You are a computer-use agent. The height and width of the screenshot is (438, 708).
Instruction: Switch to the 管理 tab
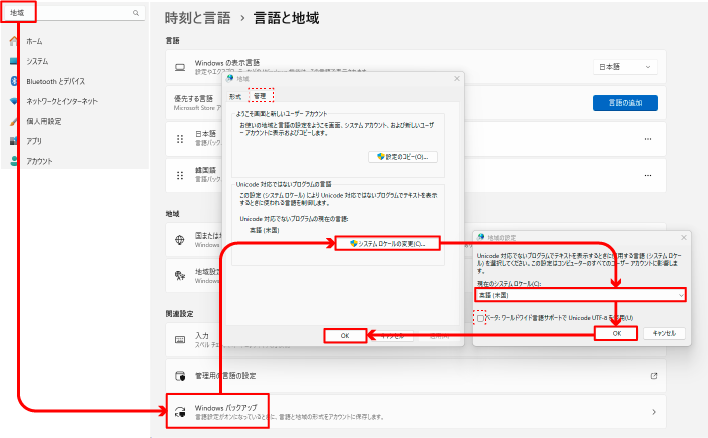pyautogui.click(x=260, y=95)
